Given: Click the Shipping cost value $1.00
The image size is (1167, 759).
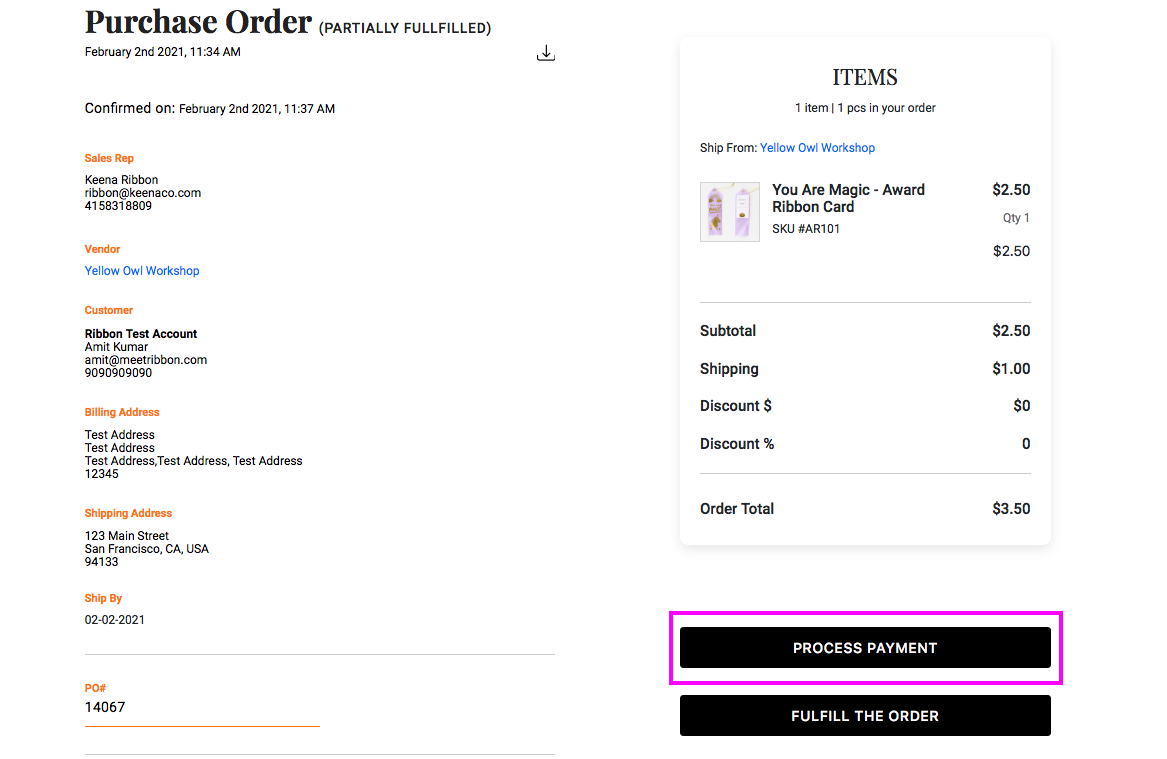Looking at the screenshot, I should point(1011,369).
